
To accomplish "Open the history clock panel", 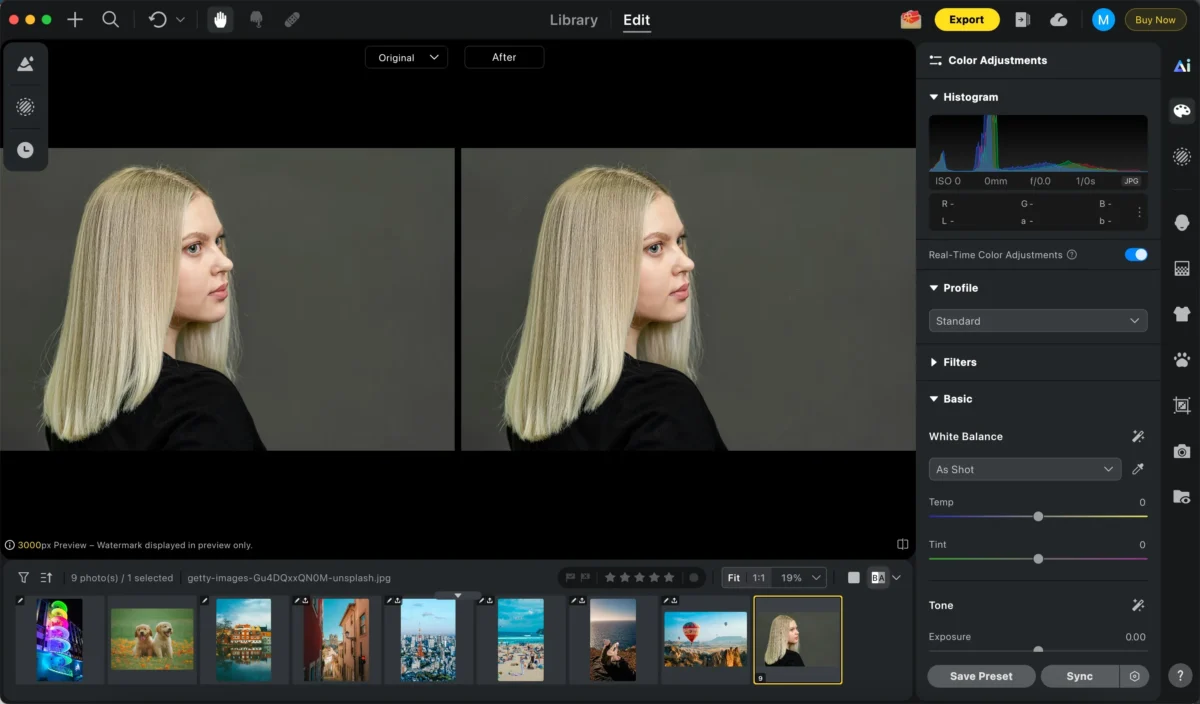I will click(25, 150).
